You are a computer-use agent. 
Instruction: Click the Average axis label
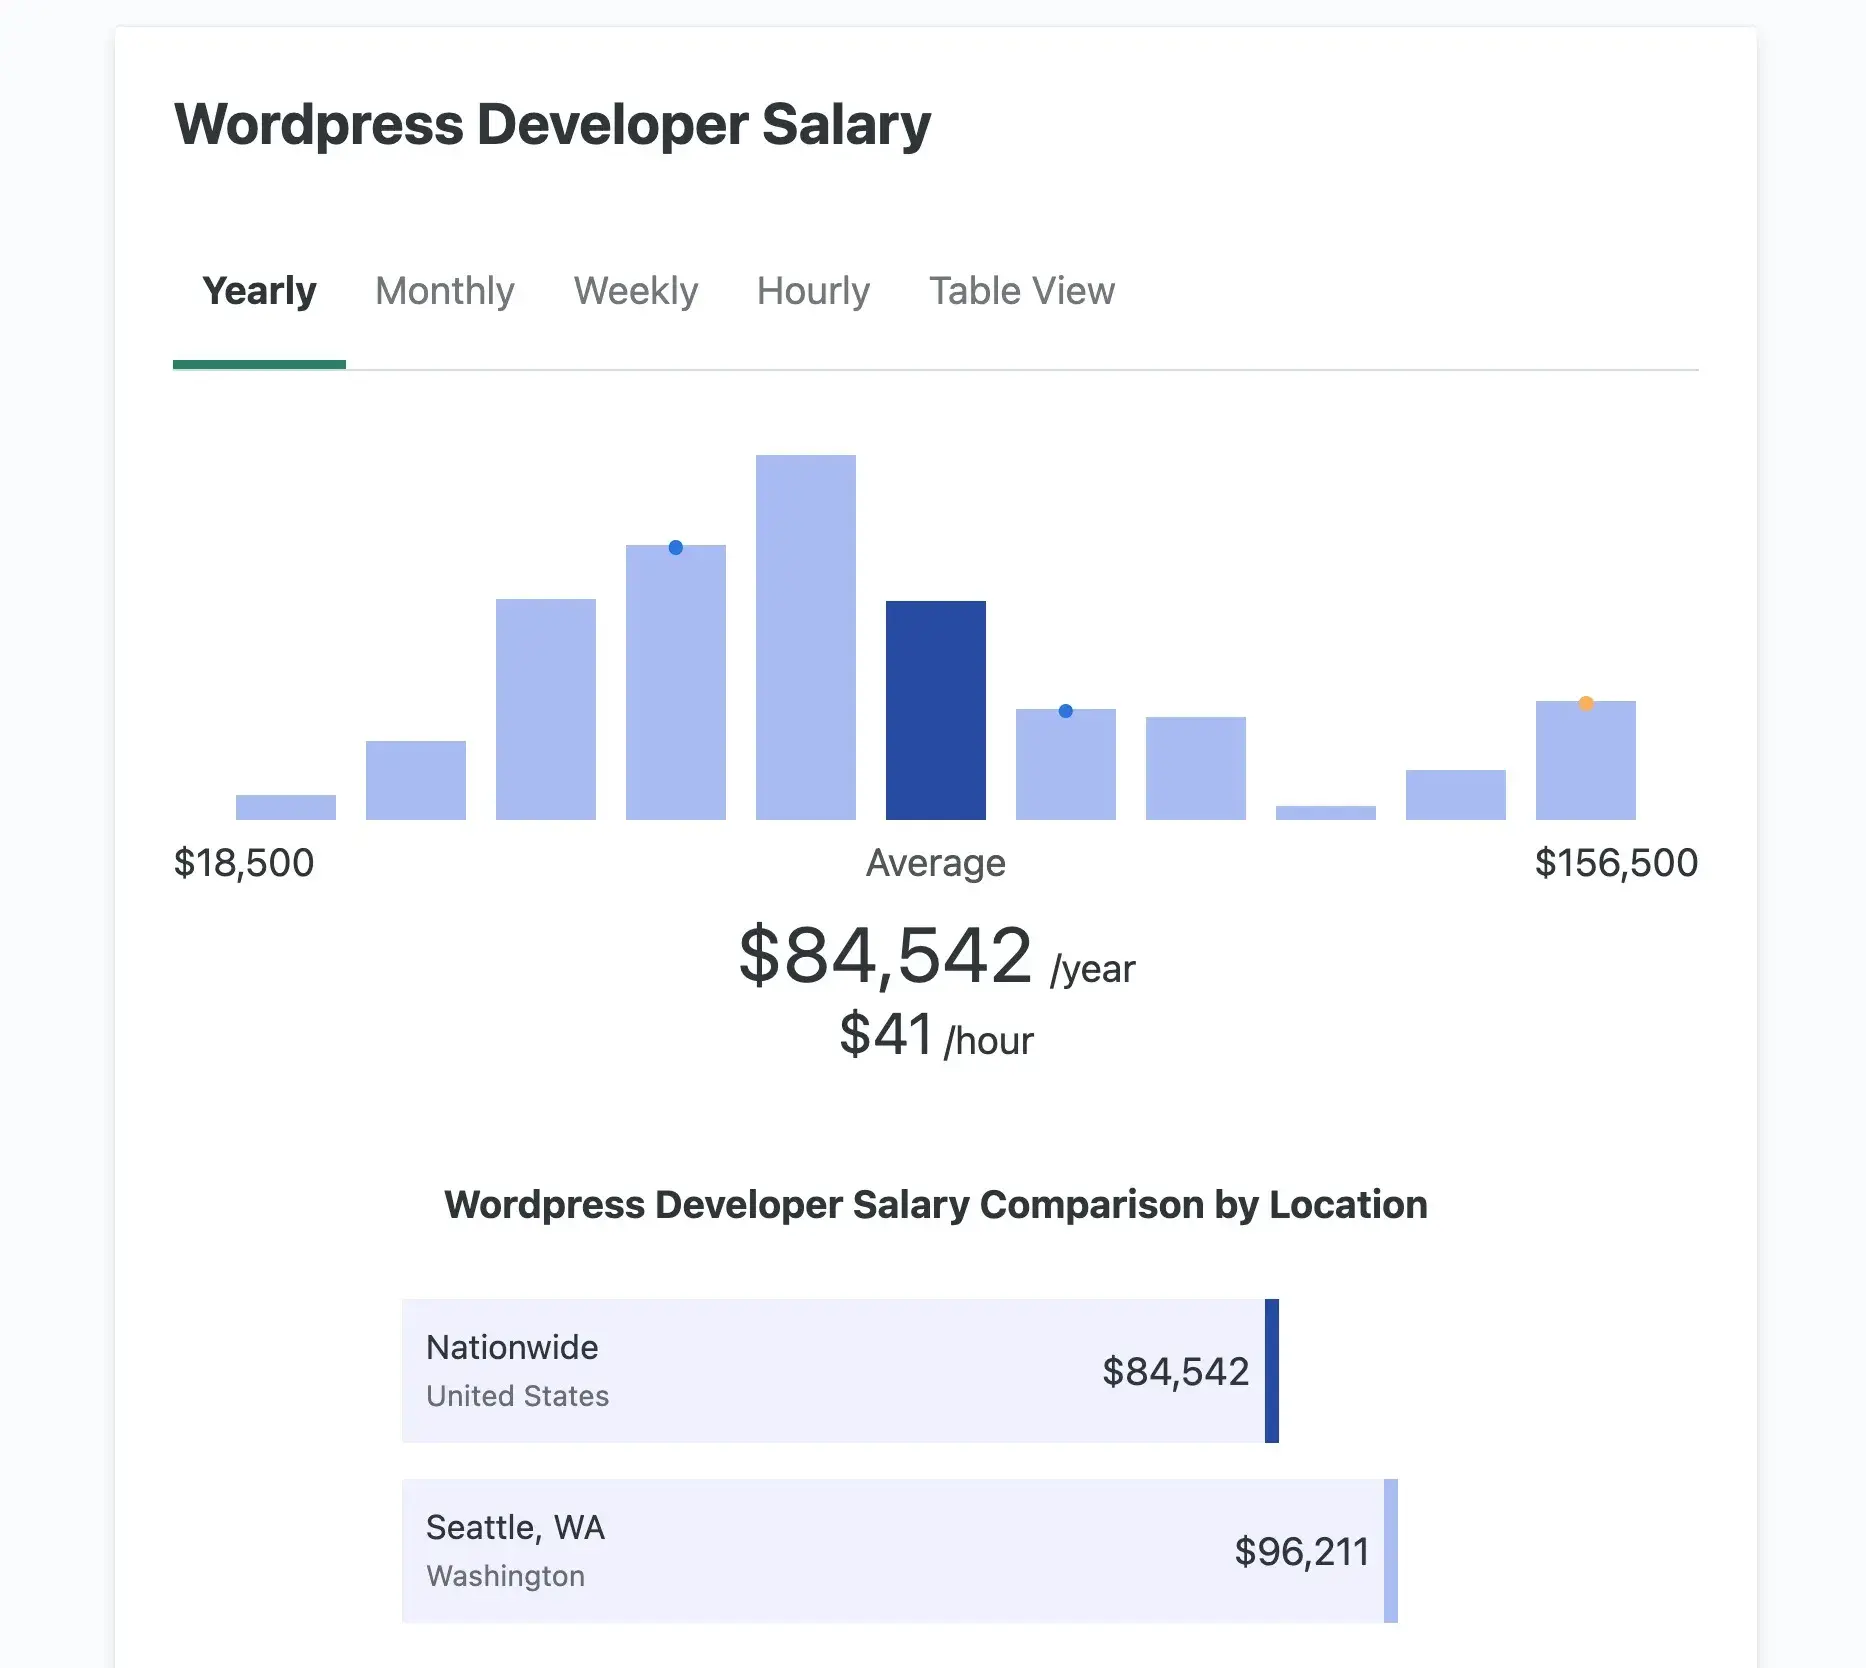coord(936,863)
